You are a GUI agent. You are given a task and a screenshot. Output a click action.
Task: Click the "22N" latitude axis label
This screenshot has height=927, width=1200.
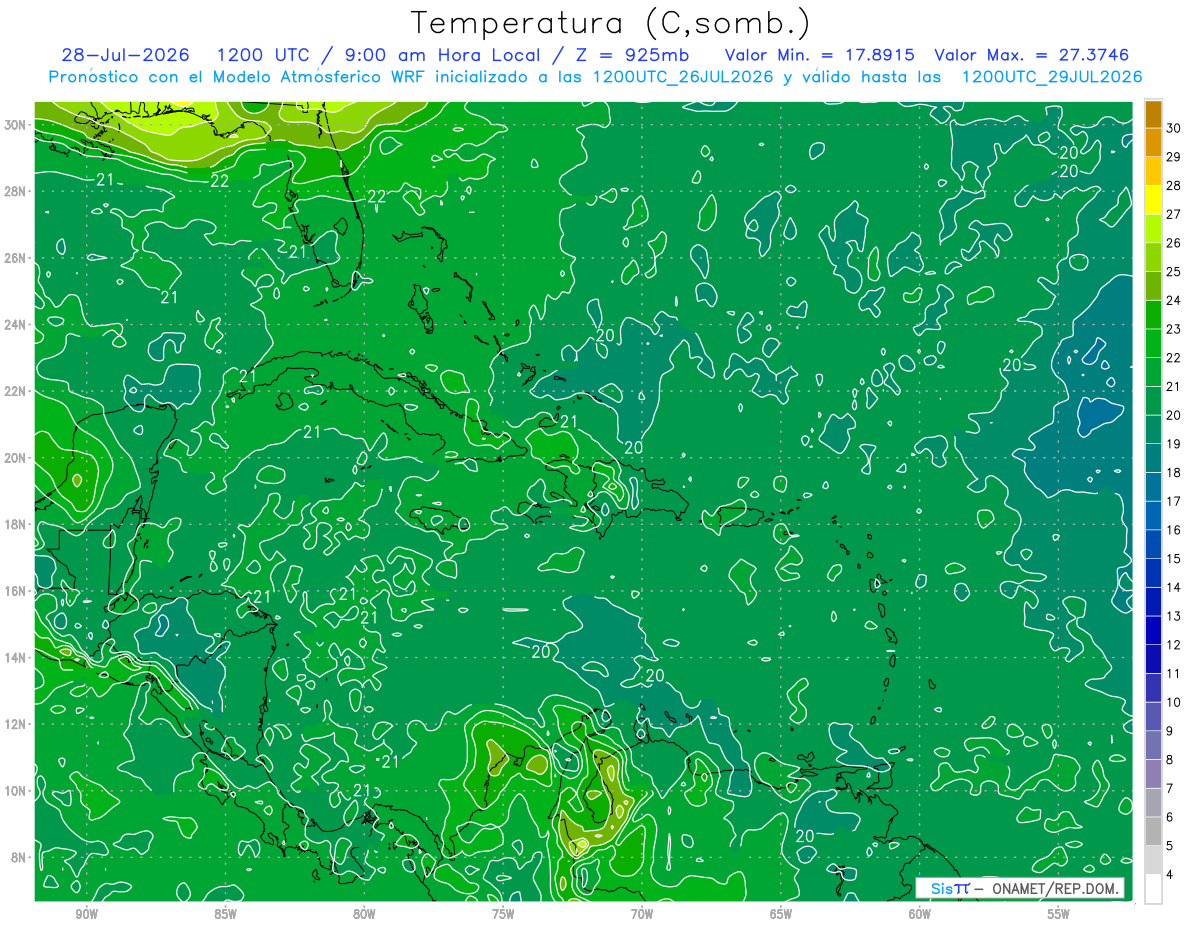(x=16, y=391)
